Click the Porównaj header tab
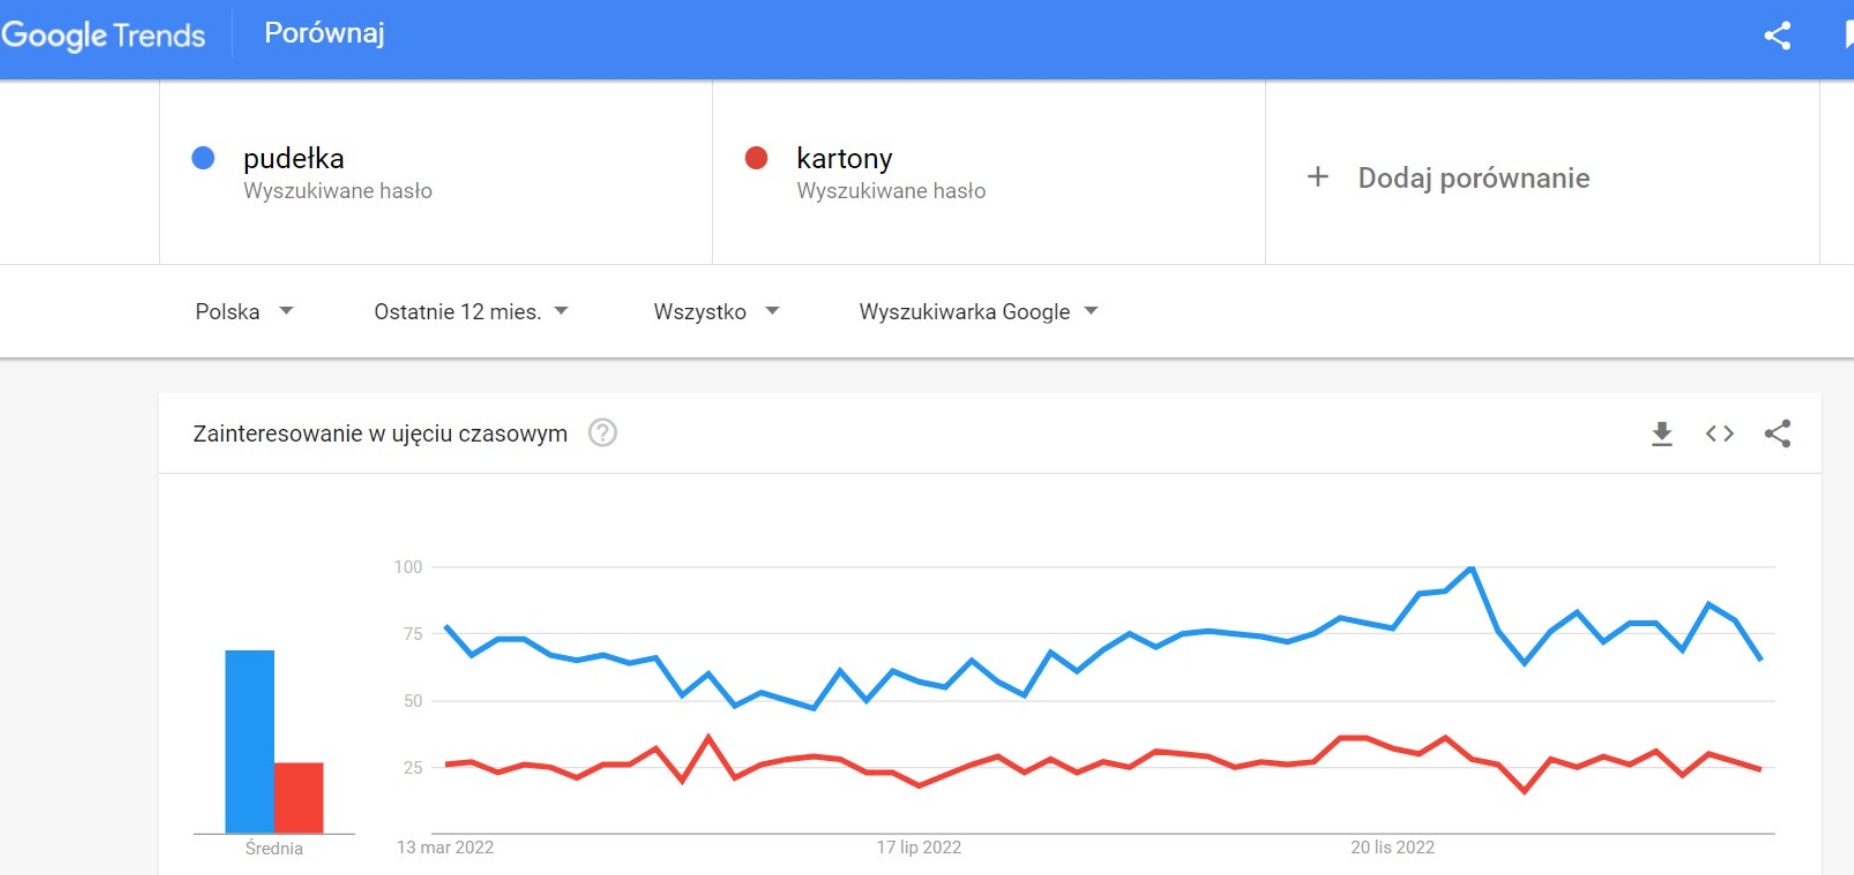This screenshot has height=875, width=1854. click(324, 33)
